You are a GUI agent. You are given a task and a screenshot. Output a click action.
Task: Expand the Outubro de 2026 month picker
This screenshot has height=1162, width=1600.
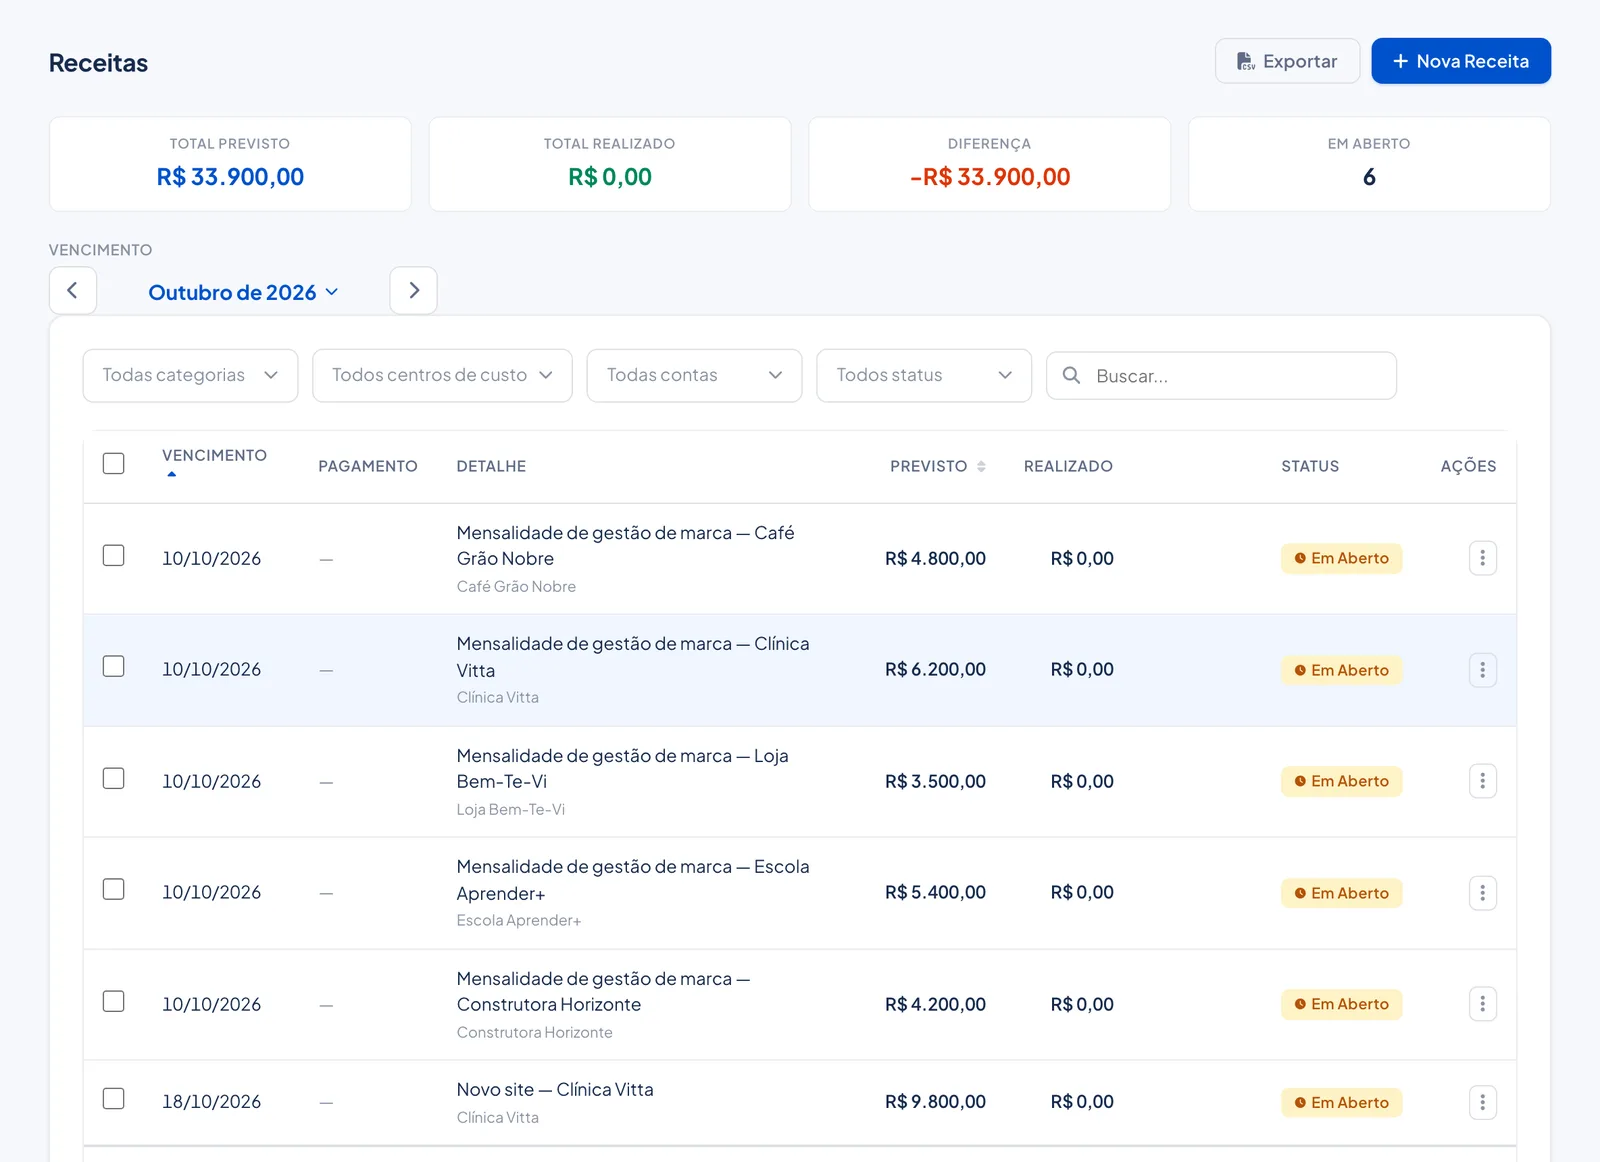[x=243, y=292]
